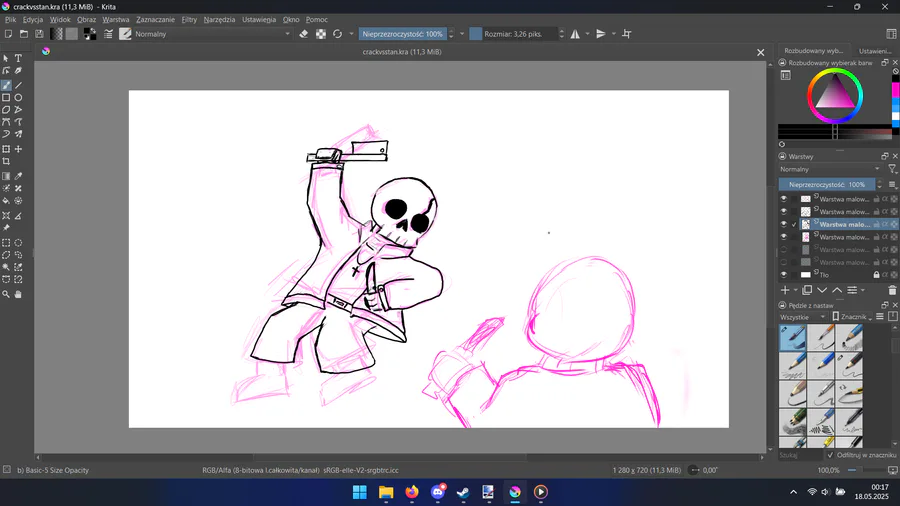This screenshot has height=506, width=900.
Task: Toggle horizontal mirror tool
Action: (x=575, y=34)
